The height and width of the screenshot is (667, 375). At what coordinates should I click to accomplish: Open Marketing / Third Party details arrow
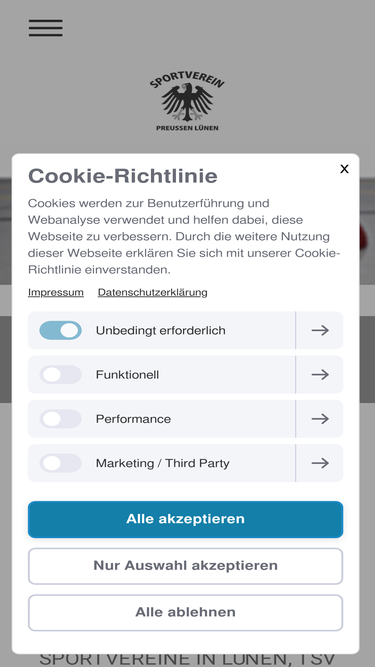pos(320,463)
